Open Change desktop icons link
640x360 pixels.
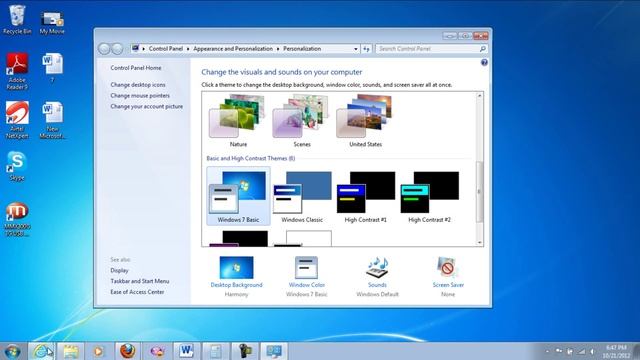click(x=138, y=85)
